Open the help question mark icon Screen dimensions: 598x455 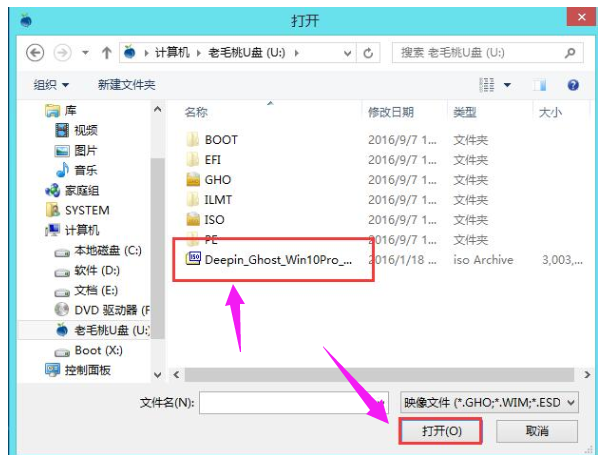pos(573,85)
